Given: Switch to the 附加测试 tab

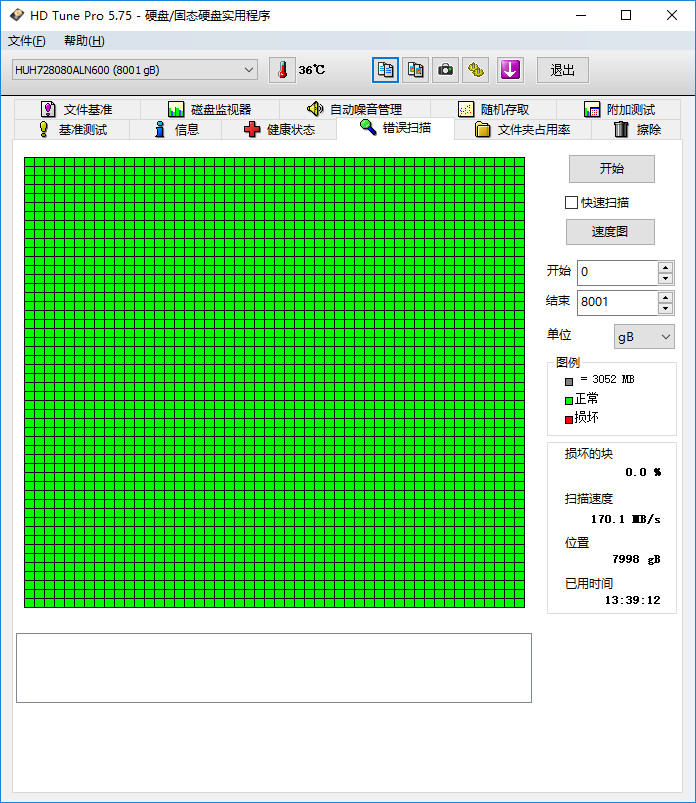Looking at the screenshot, I should coord(619,110).
